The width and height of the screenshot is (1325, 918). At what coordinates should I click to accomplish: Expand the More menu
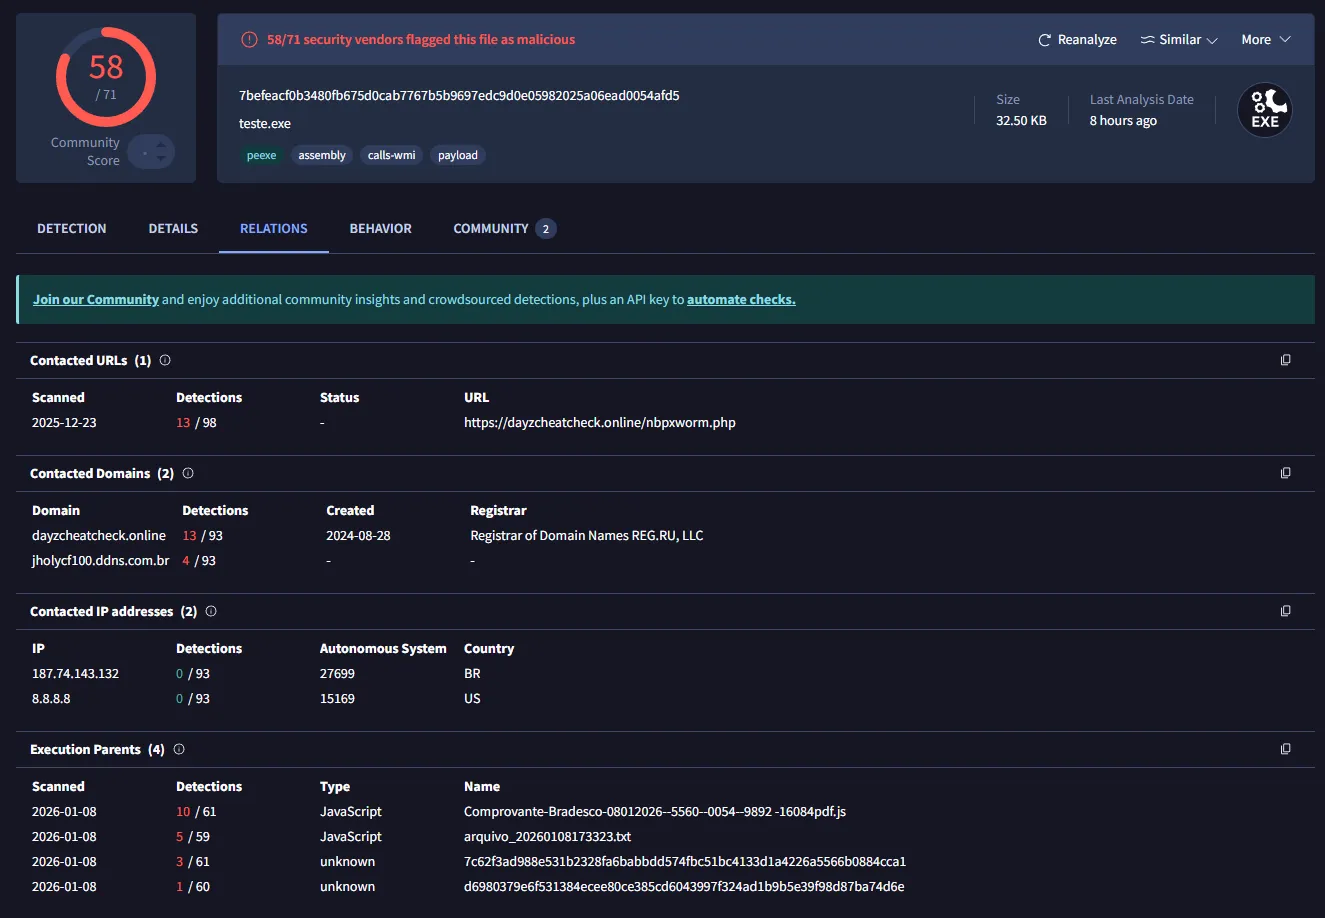(x=1265, y=40)
